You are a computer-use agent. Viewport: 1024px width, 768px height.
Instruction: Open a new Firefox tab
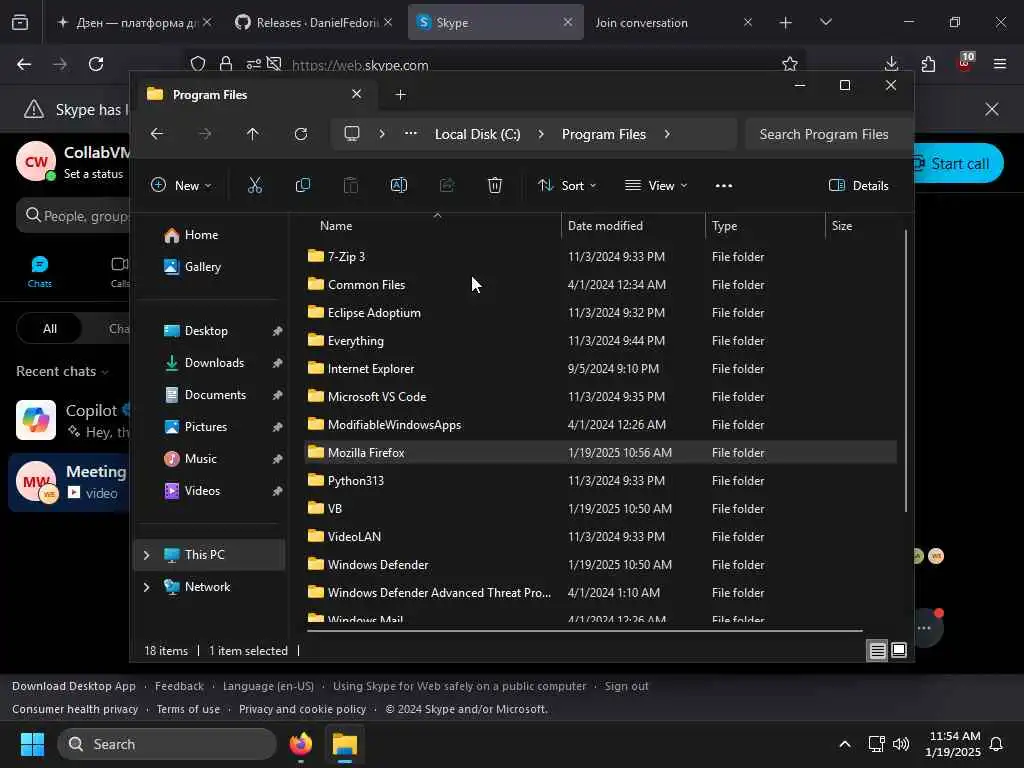pos(786,23)
